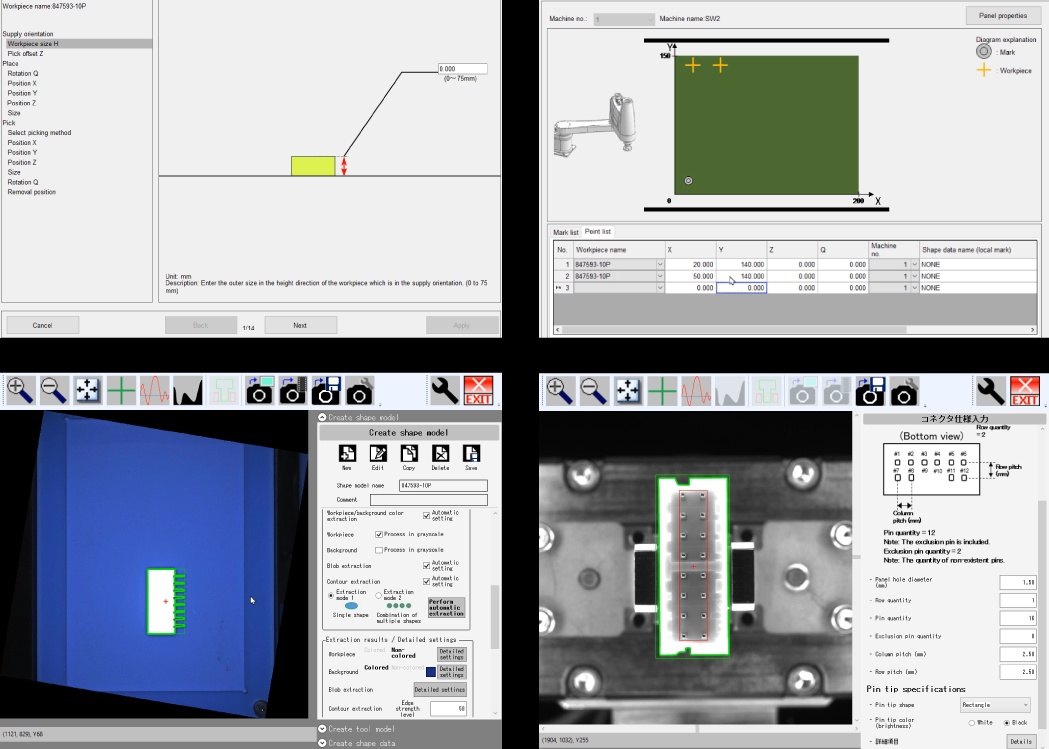Open wrench settings in shape model window

pos(446,390)
